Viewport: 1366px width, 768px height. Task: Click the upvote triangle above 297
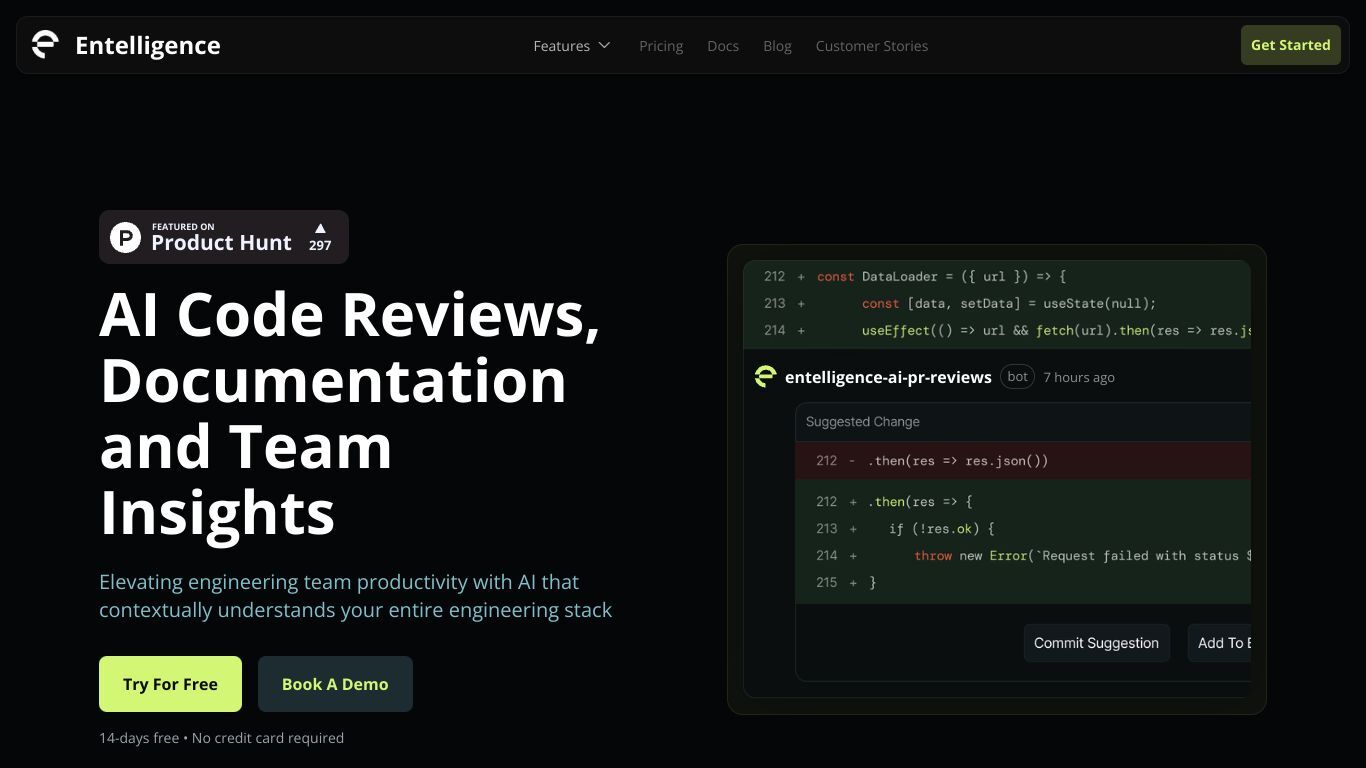tap(320, 228)
